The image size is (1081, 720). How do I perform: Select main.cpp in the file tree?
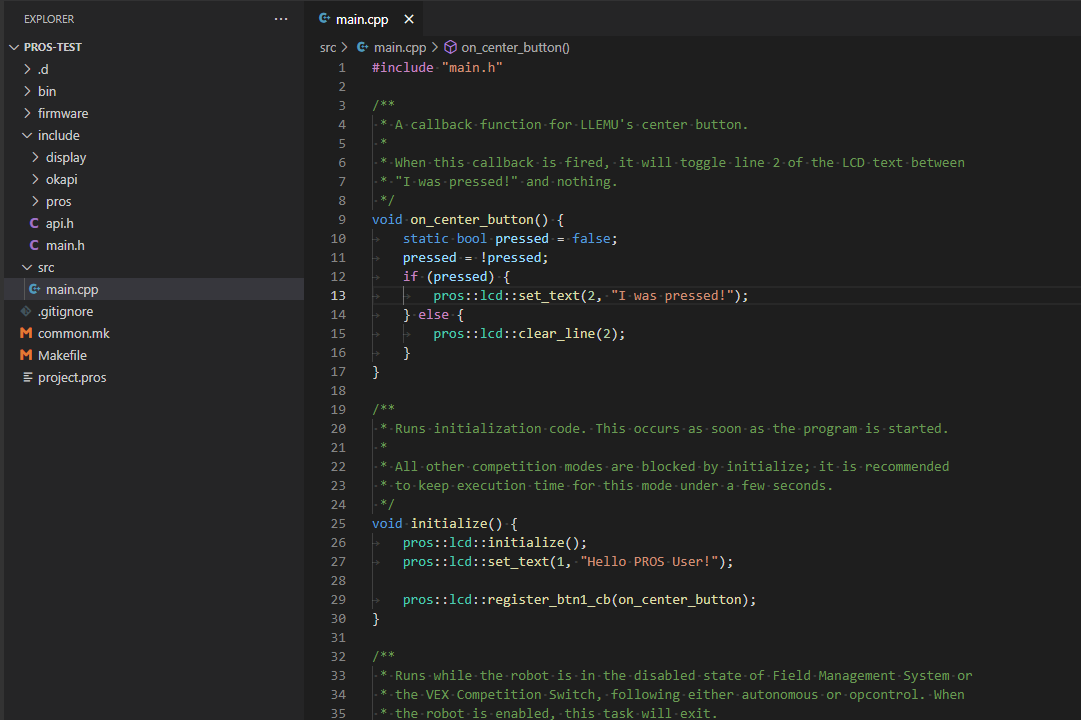point(72,289)
